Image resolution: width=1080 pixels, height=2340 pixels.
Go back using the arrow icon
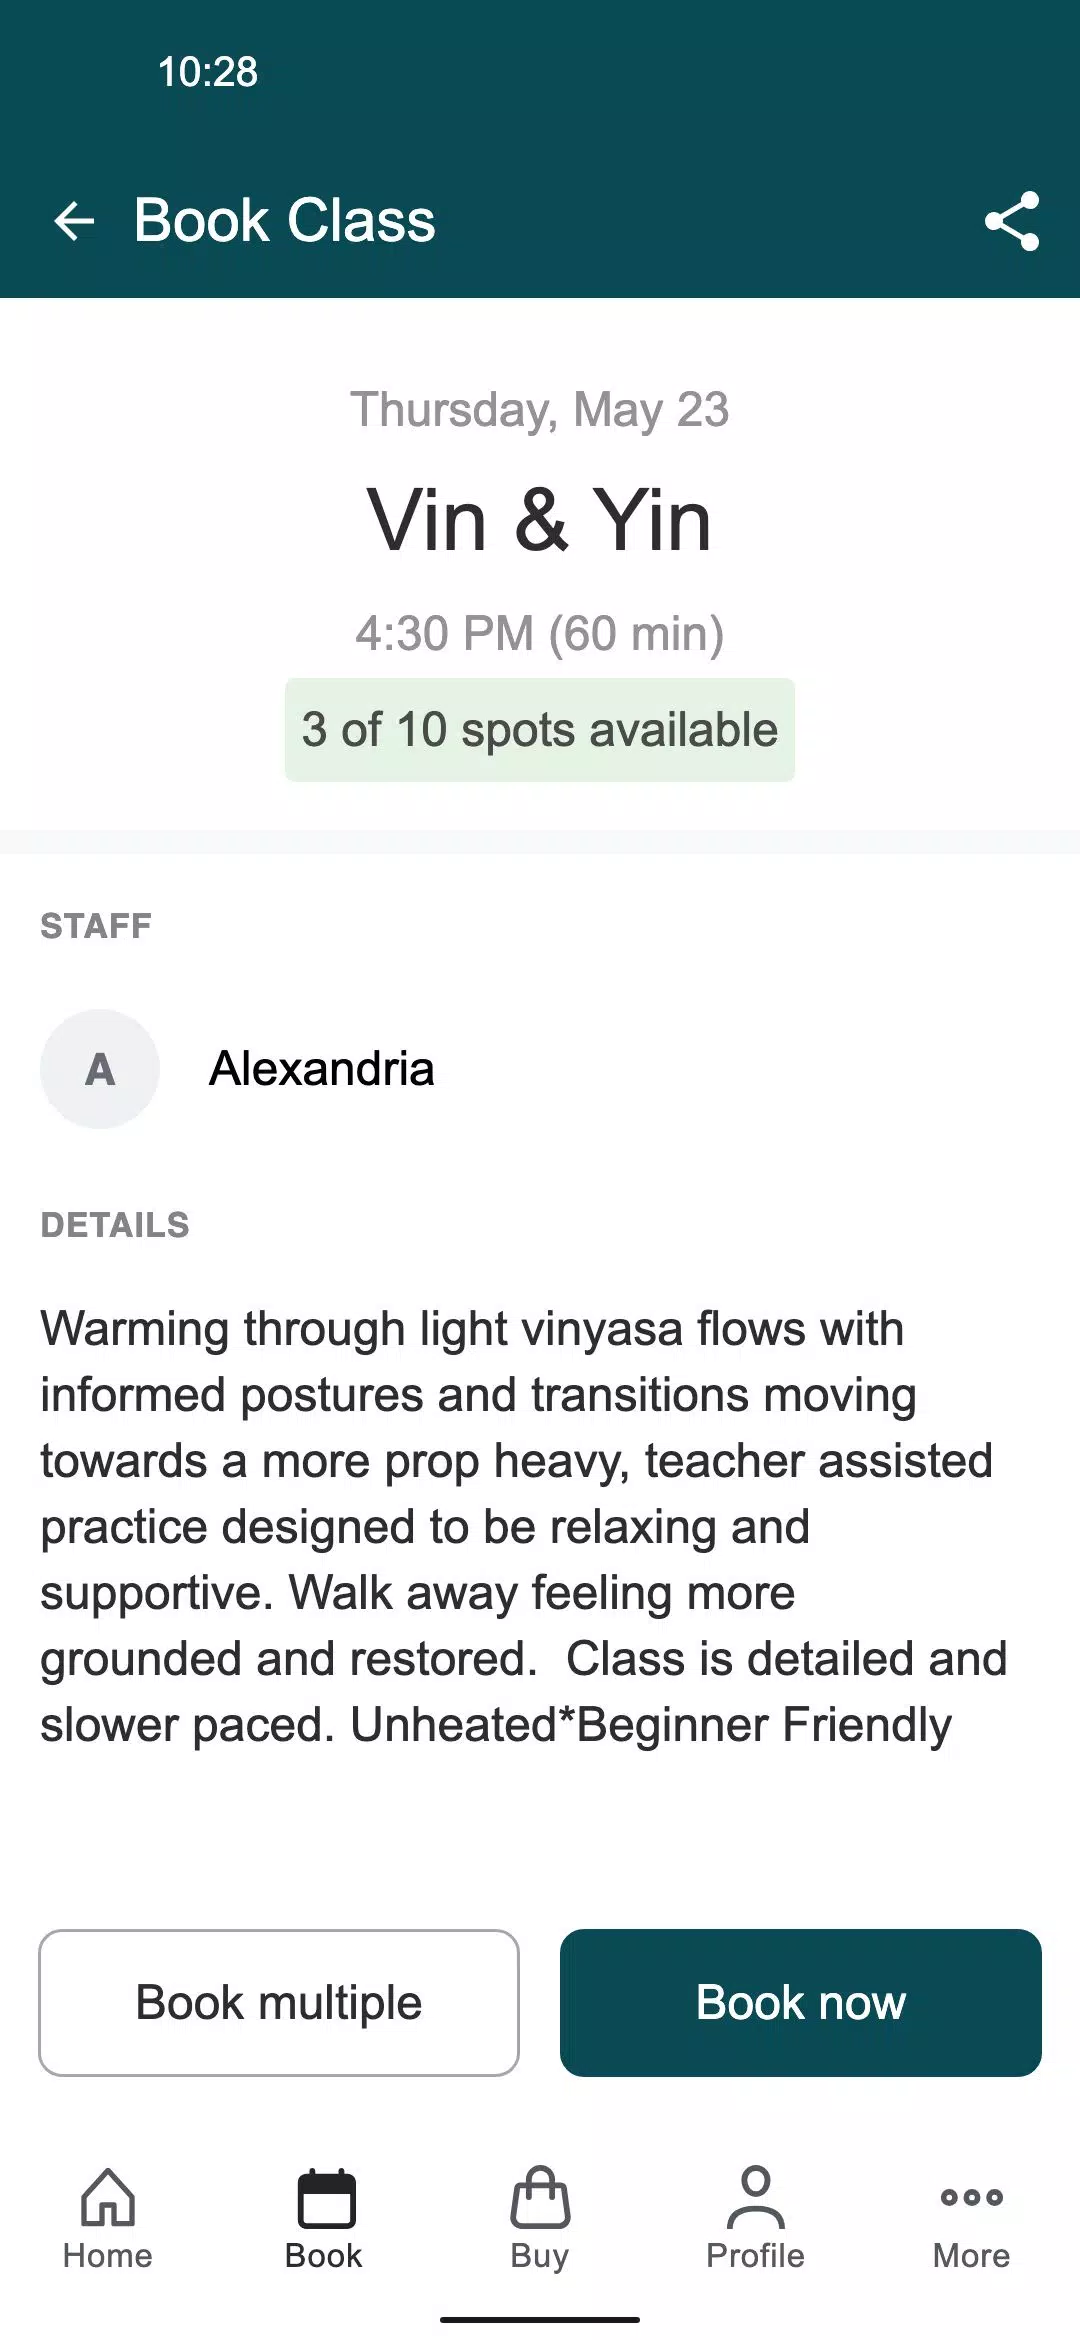coord(74,221)
